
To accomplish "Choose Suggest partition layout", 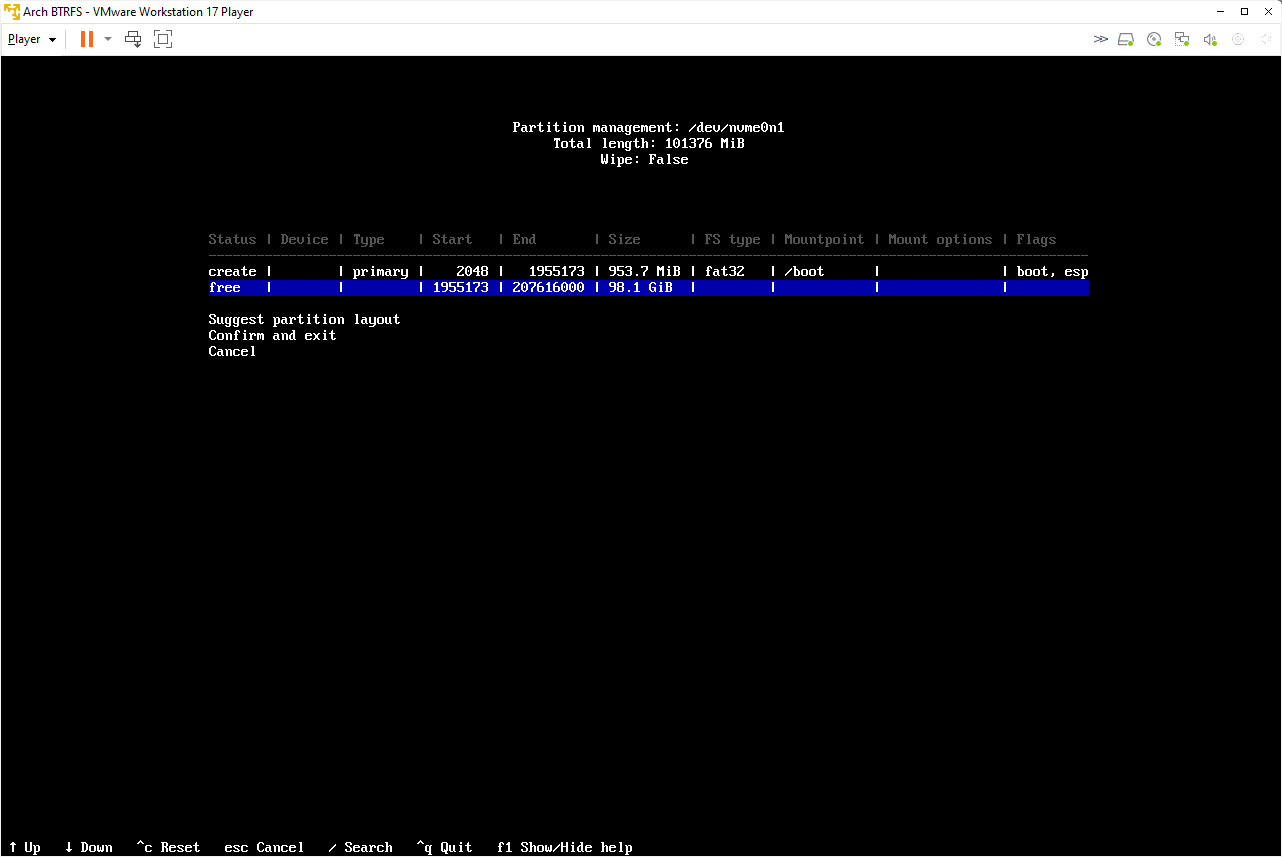I will tap(304, 319).
